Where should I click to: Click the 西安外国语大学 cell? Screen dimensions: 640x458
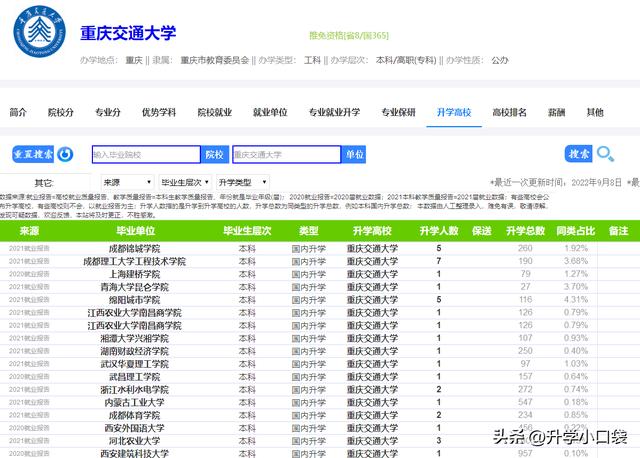click(x=134, y=428)
